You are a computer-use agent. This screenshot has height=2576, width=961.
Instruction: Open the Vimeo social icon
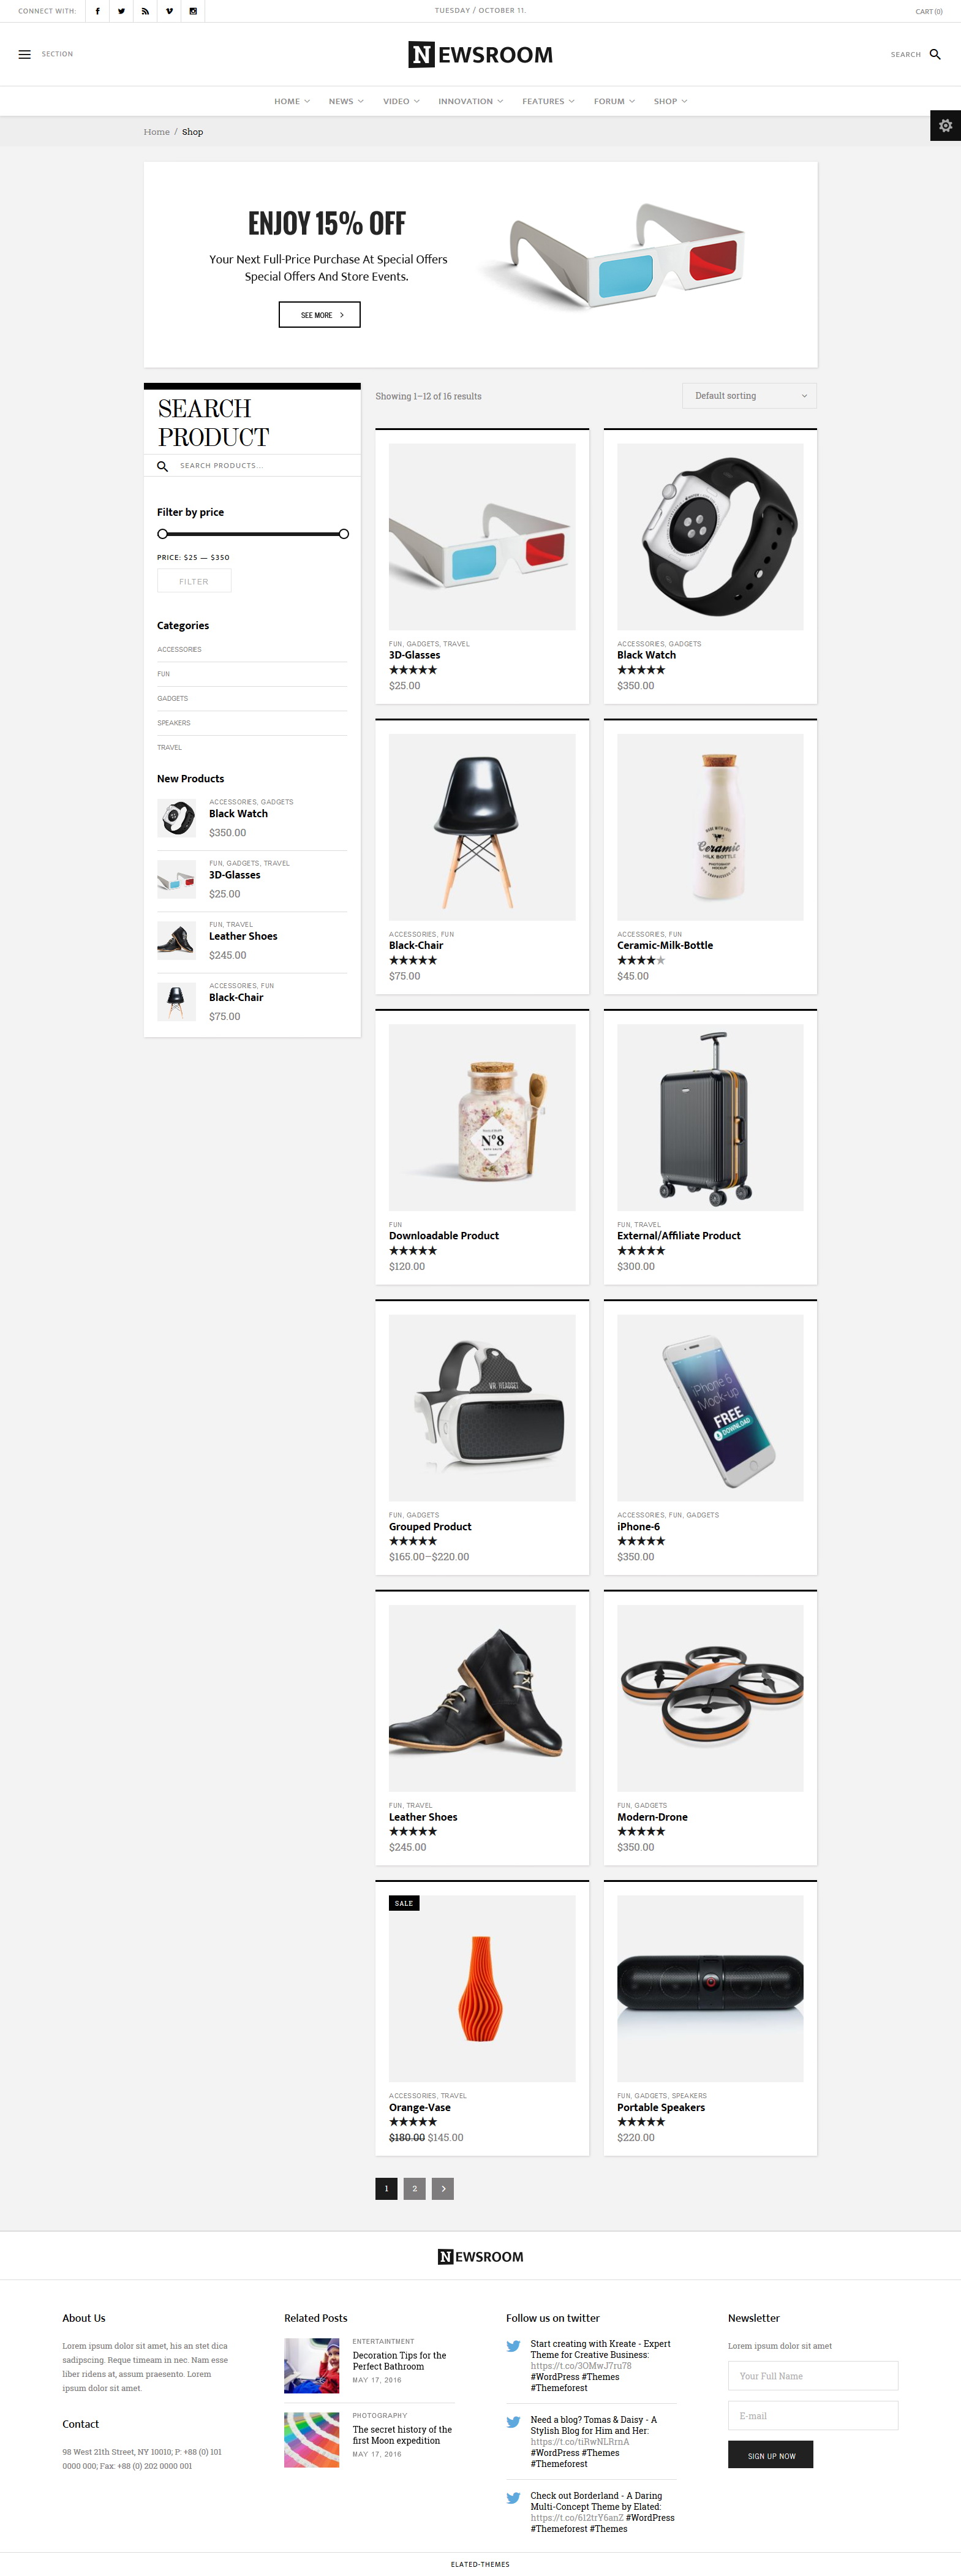169,11
